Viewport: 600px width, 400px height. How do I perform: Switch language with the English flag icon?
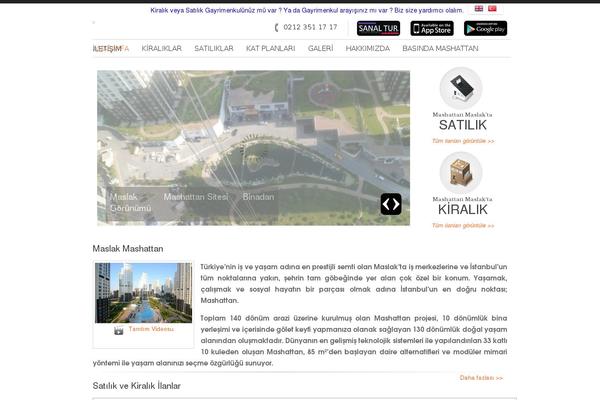coord(479,8)
